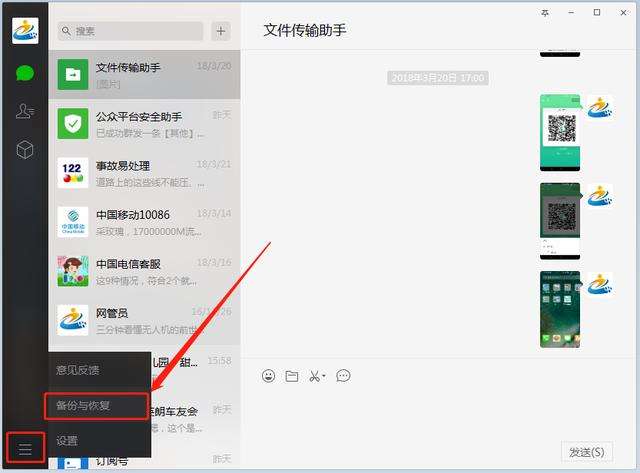Open the 中国移动10086 conversation

coord(144,222)
